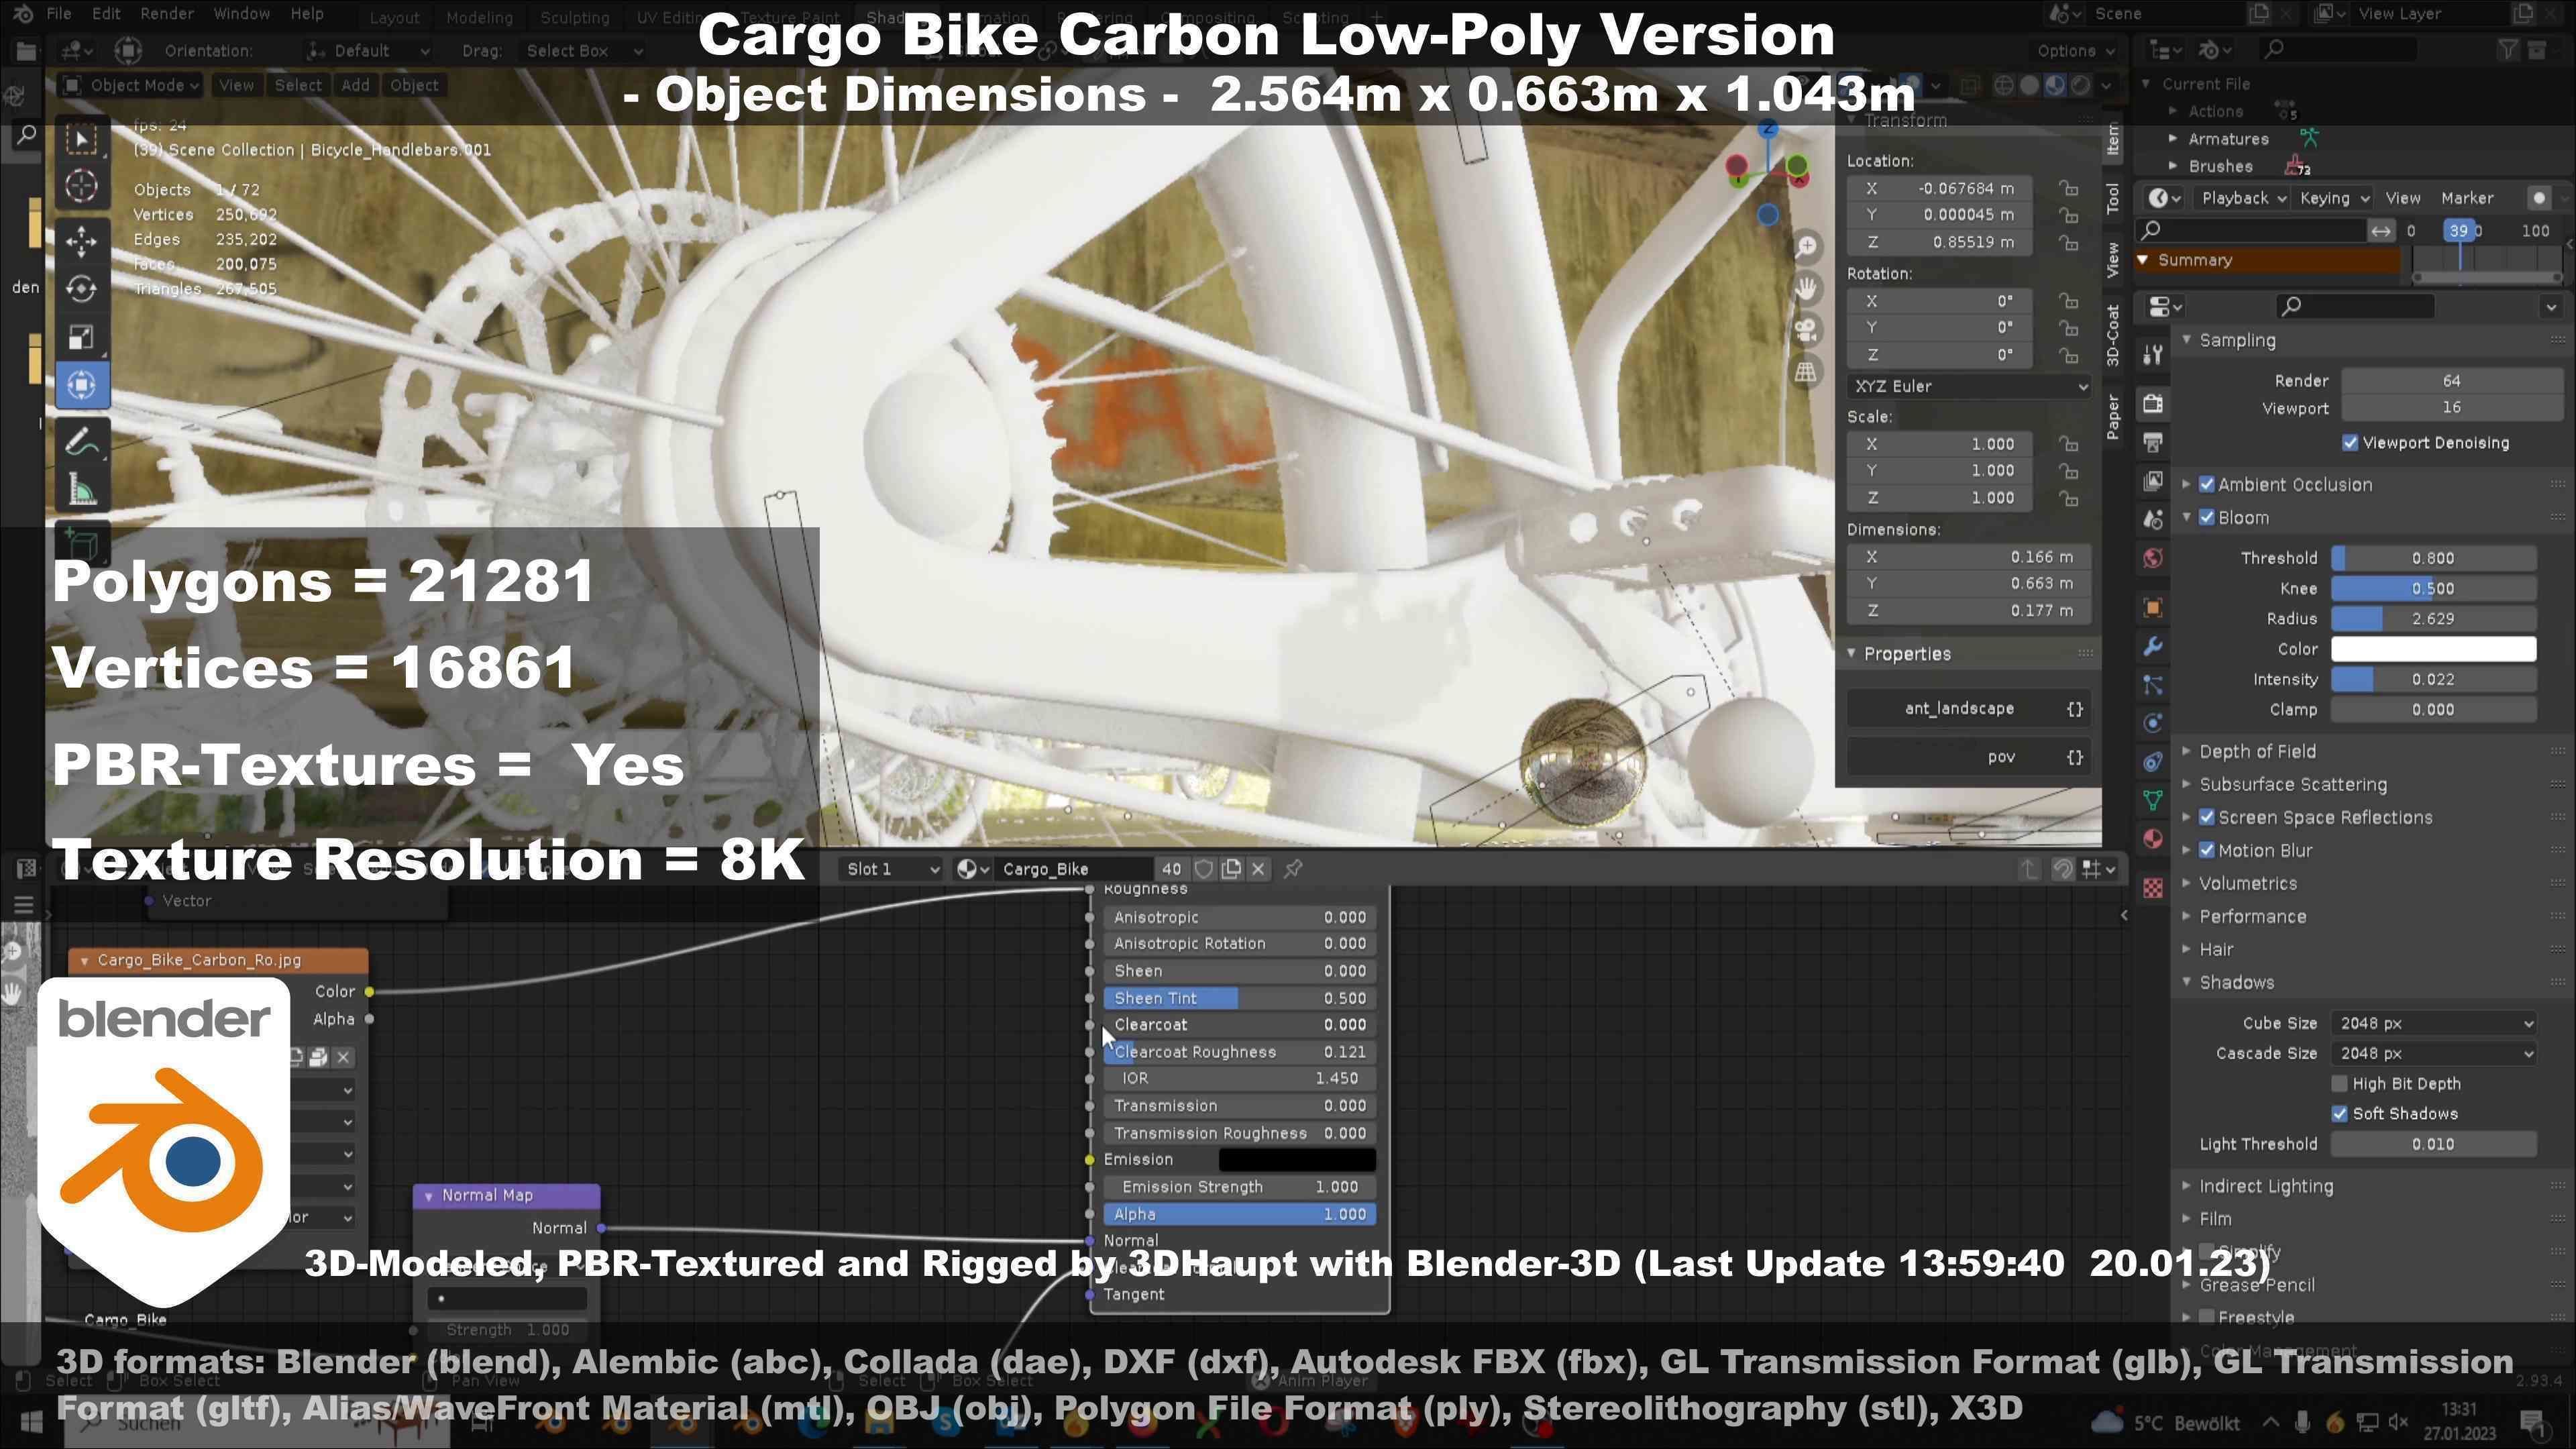Toggle lock on Location X

click(2068, 188)
